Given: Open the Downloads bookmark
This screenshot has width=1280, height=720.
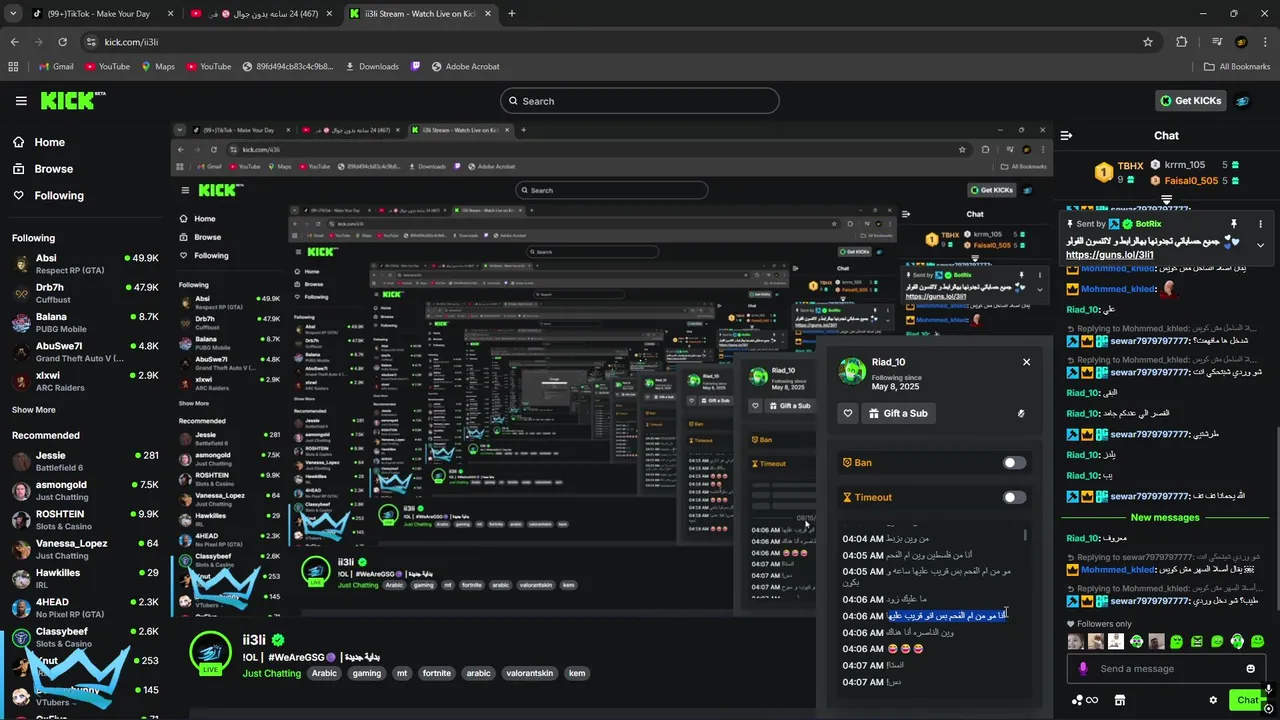Looking at the screenshot, I should coord(372,67).
